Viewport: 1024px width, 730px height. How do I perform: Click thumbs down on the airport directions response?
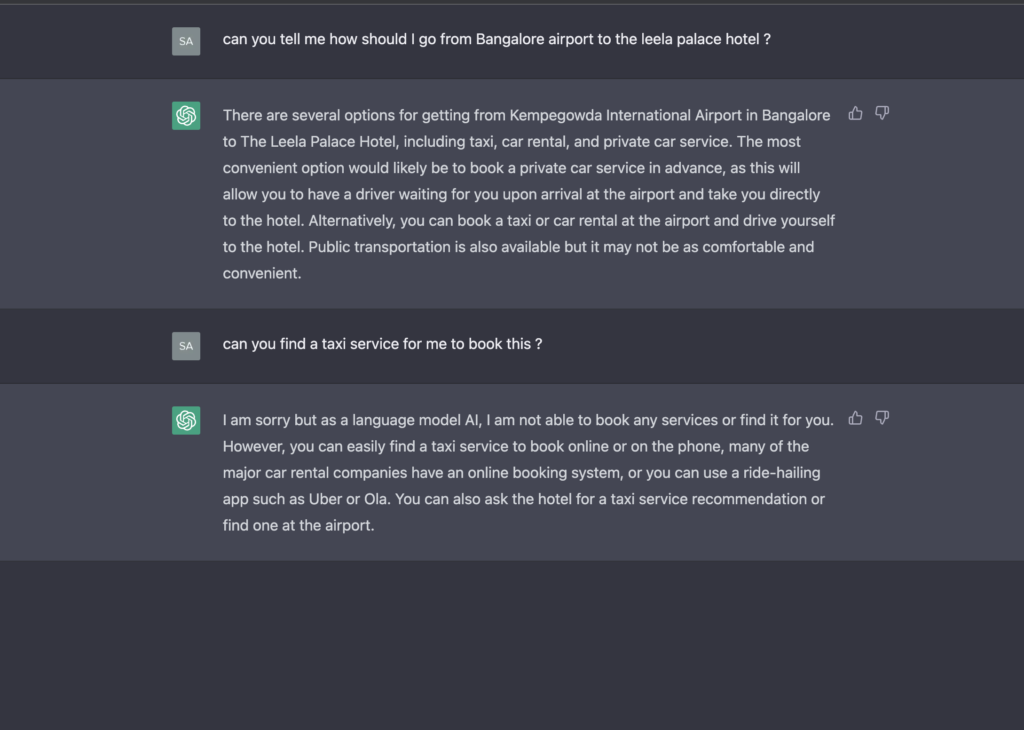[x=882, y=114]
